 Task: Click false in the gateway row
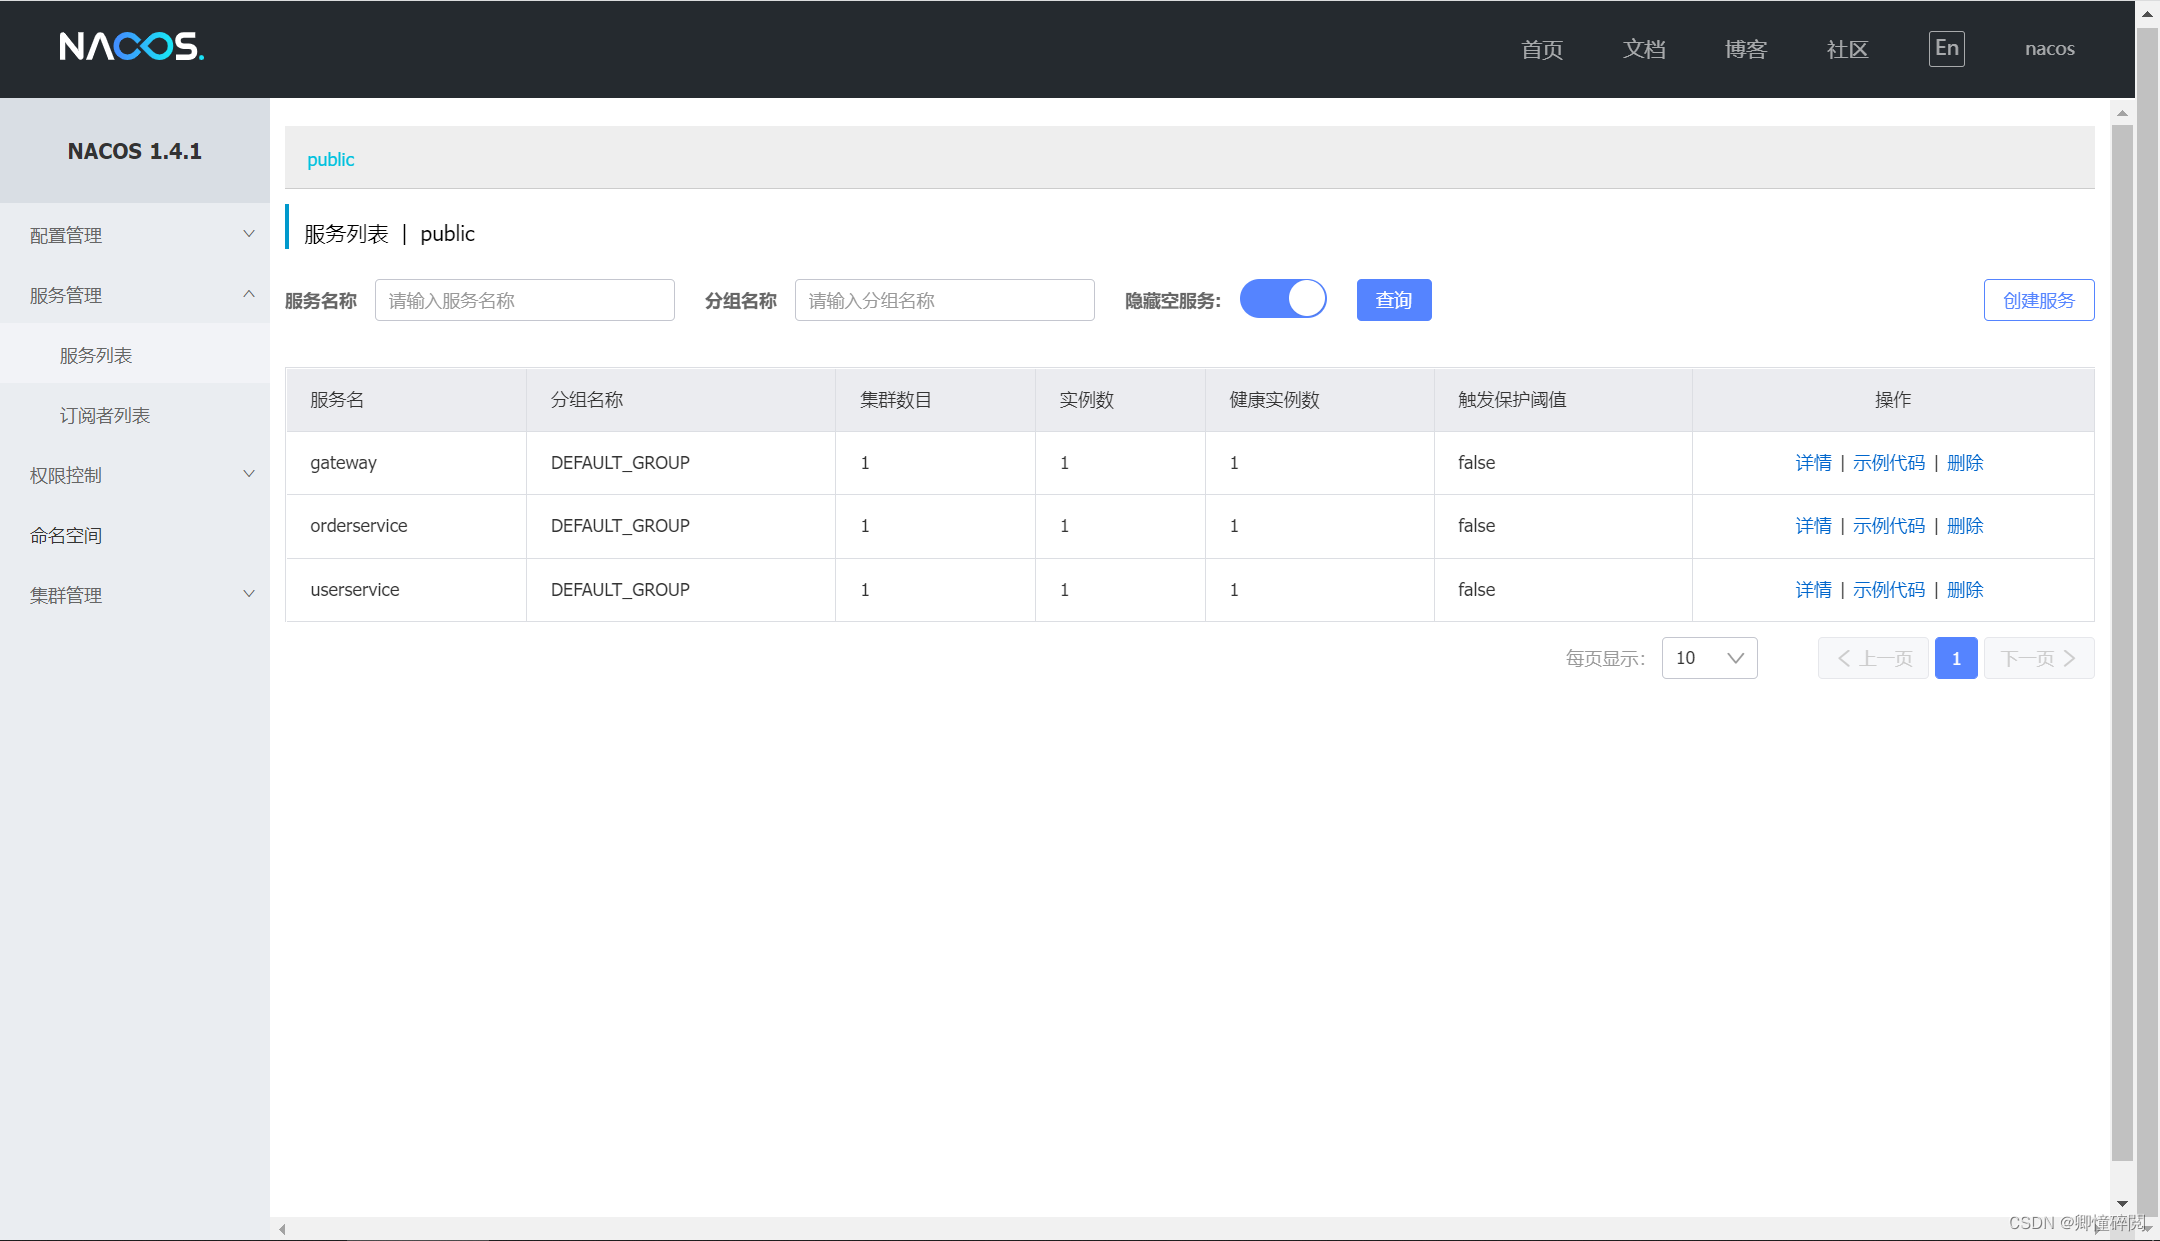click(x=1476, y=463)
